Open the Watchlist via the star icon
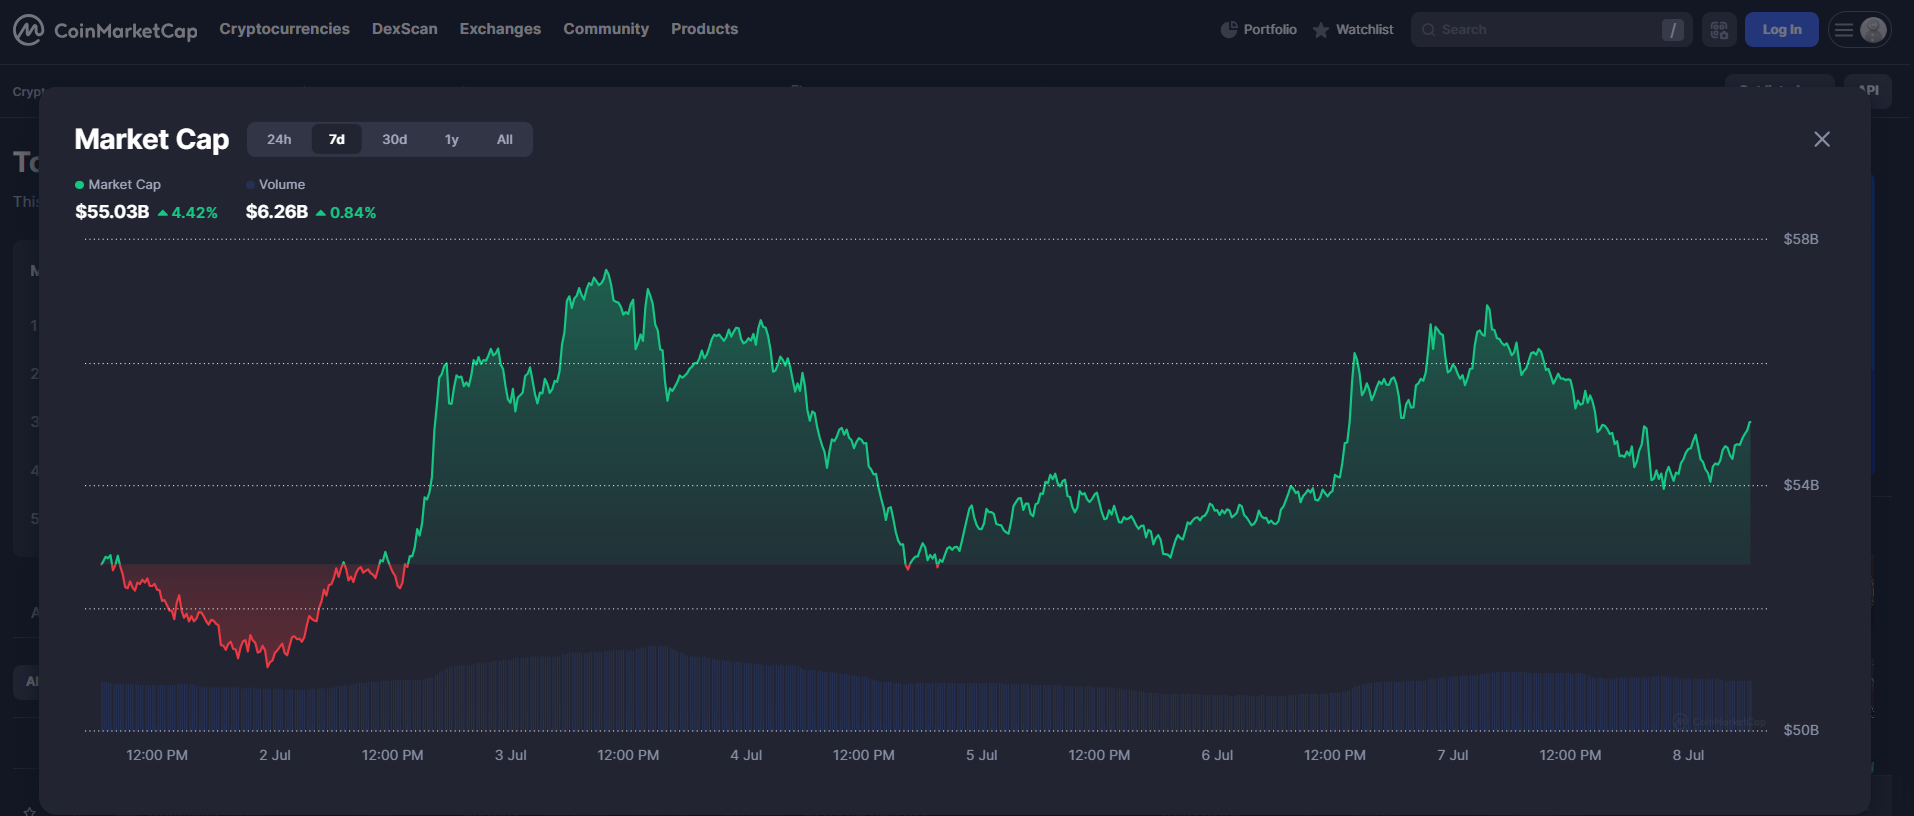 pyautogui.click(x=1321, y=30)
